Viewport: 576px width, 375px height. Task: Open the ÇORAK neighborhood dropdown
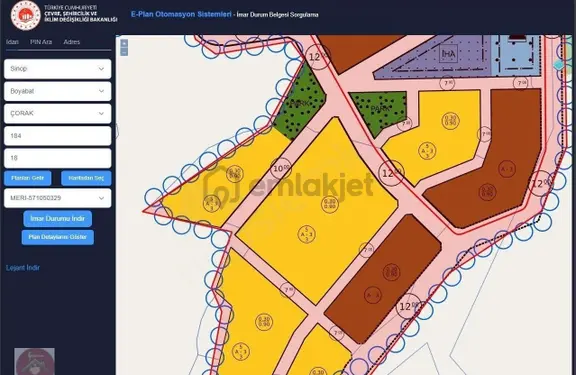58,113
